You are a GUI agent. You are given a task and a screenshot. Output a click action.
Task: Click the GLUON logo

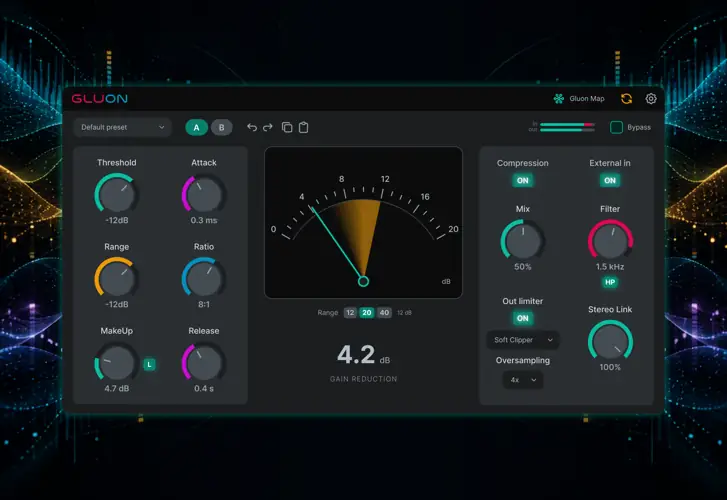(x=99, y=98)
